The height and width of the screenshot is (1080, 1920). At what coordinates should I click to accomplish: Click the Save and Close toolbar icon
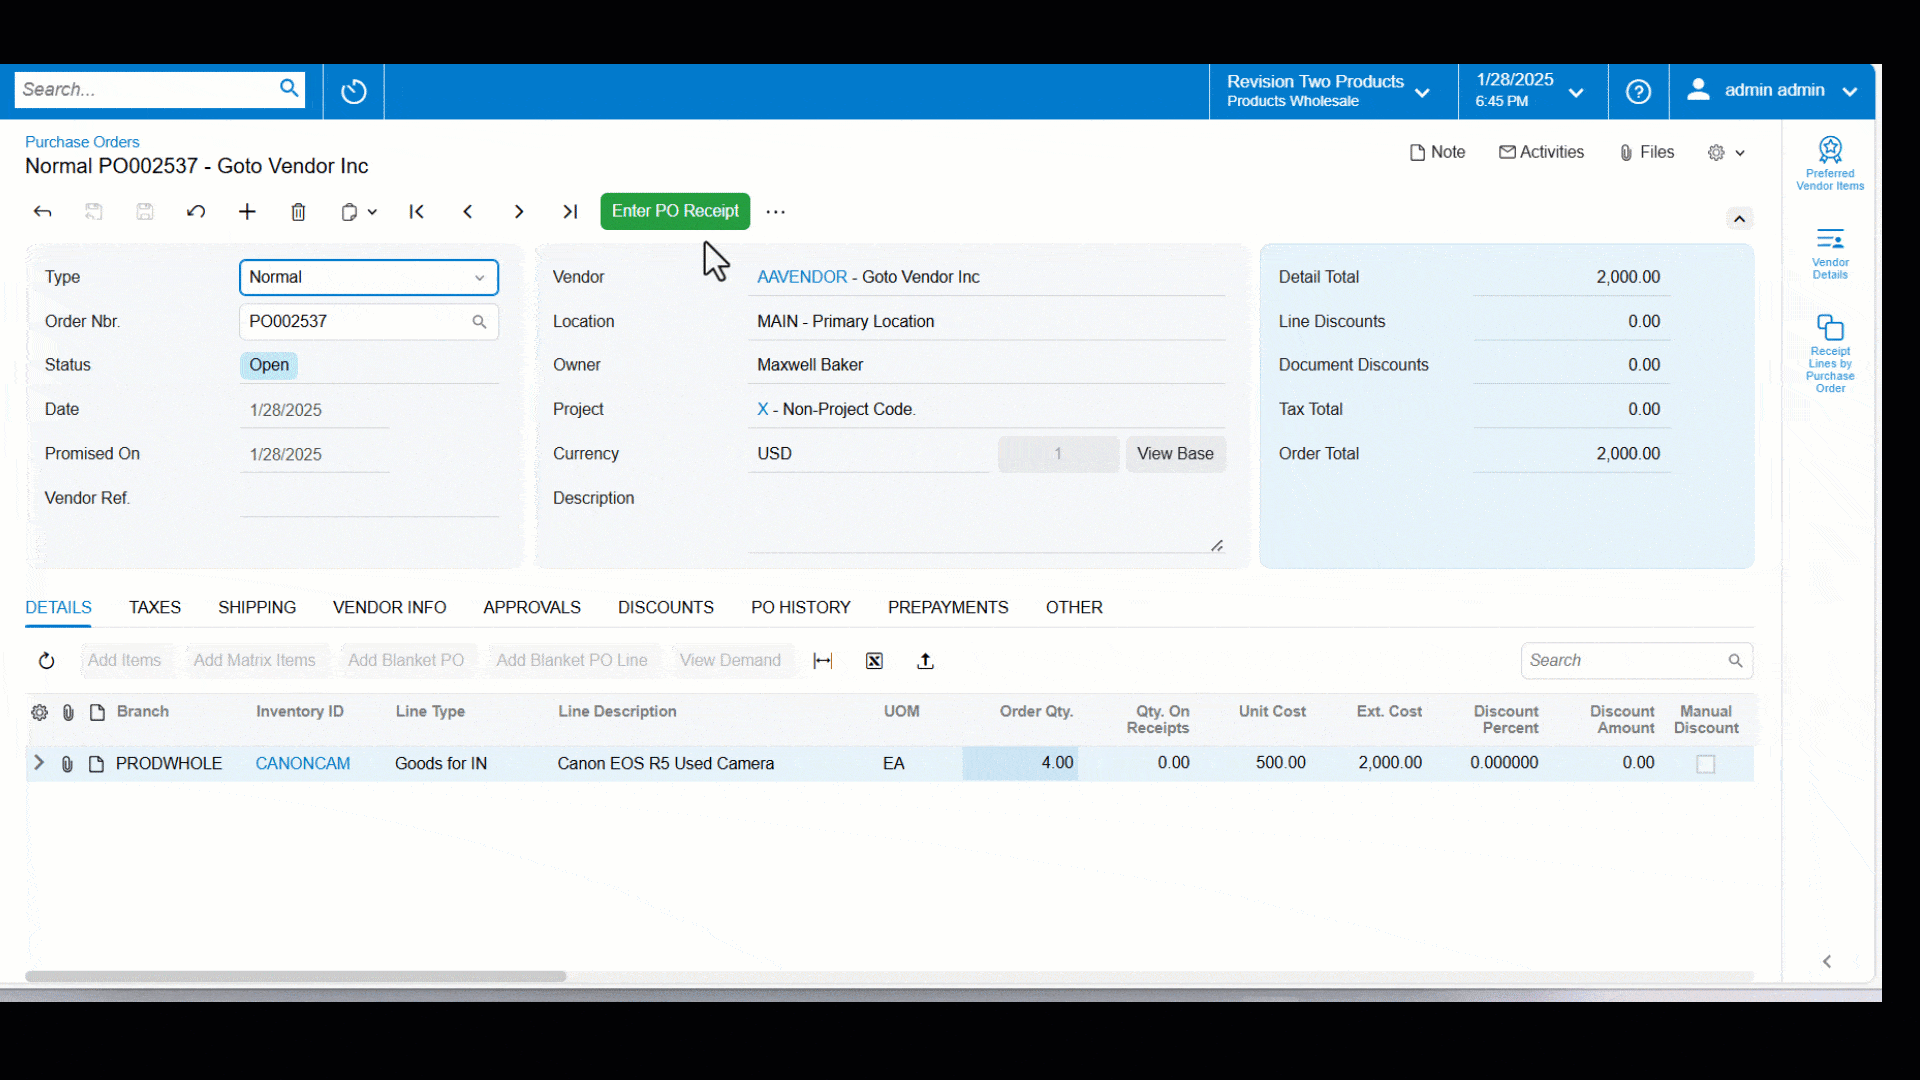click(94, 212)
